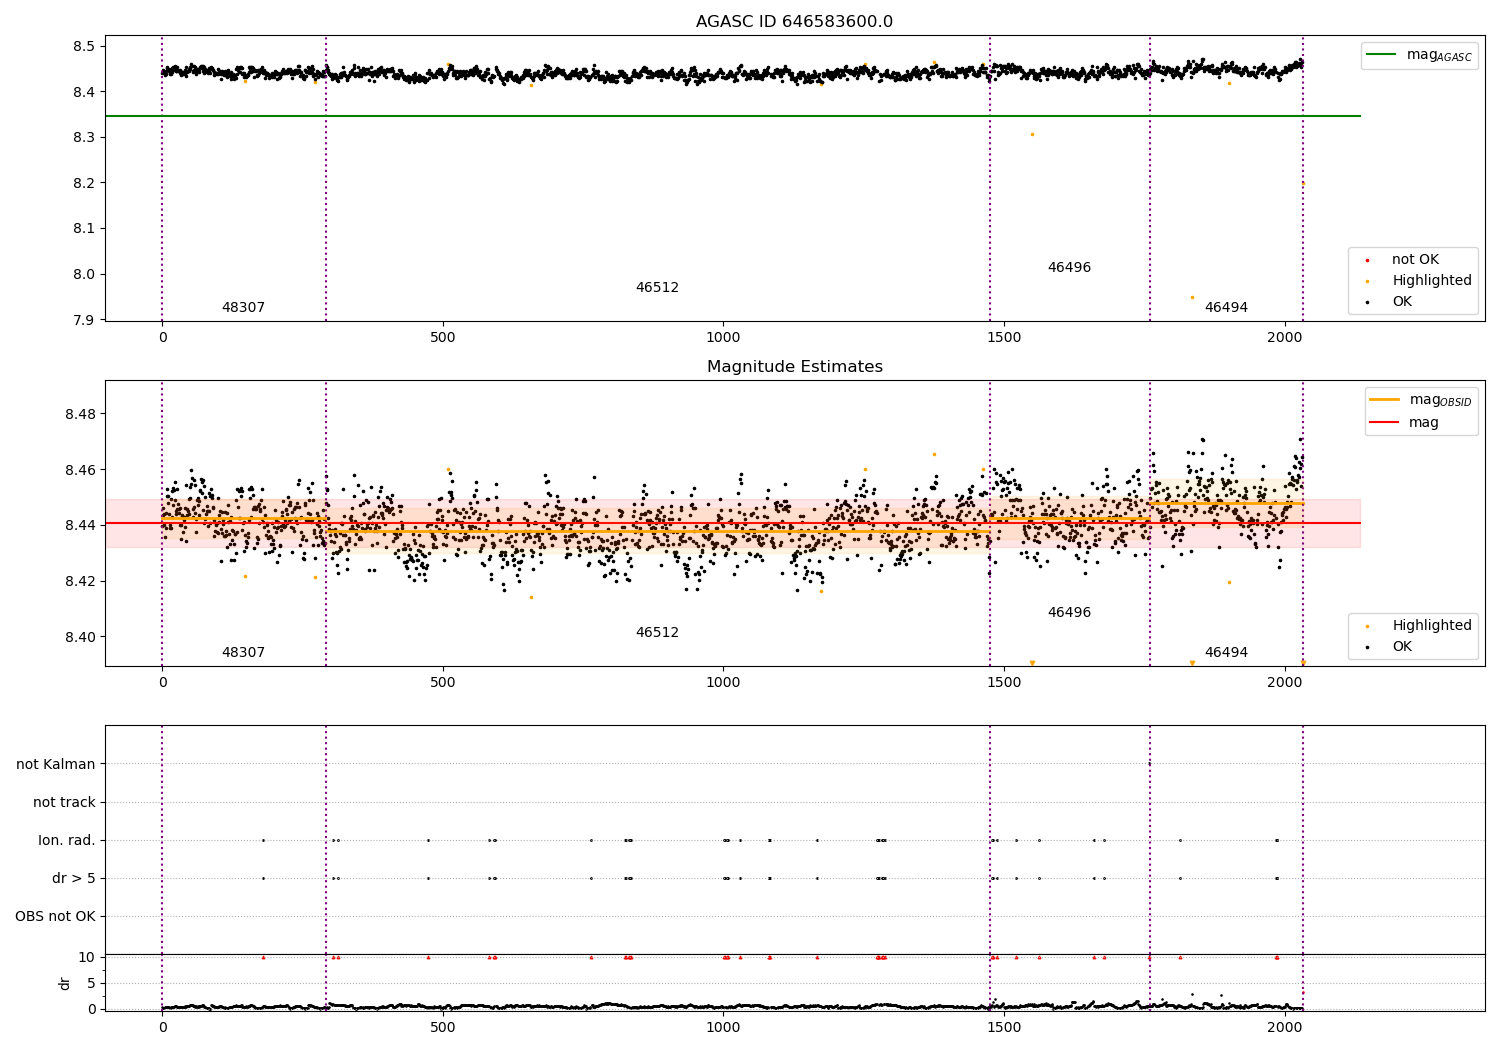Click the '8.48' y-axis tick label

(x=80, y=415)
